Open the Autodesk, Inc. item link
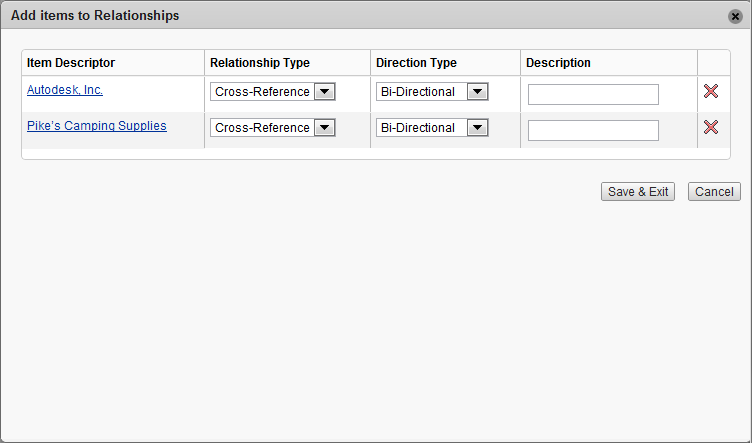Viewport: 752px width, 443px height. click(65, 90)
